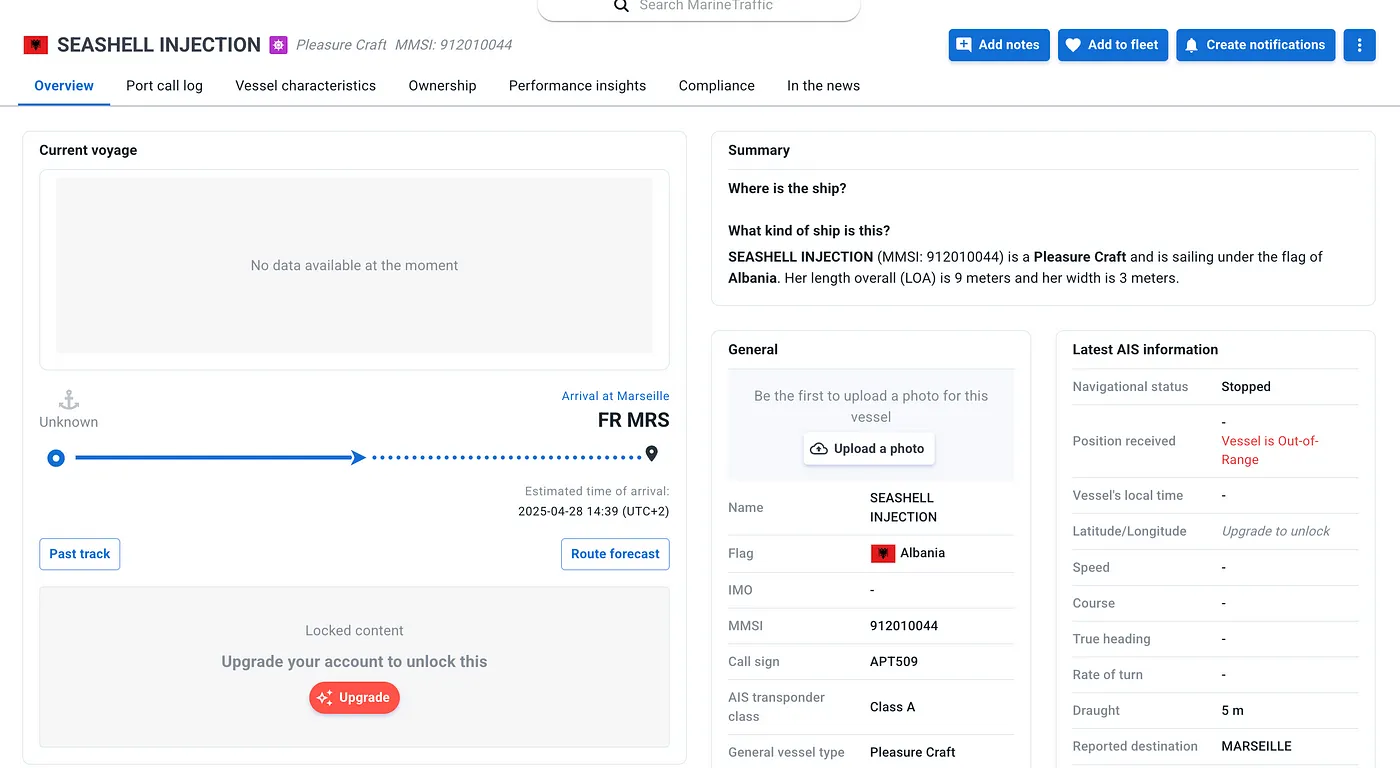Click the FR MRS port code
The height and width of the screenshot is (768, 1400).
coord(634,420)
